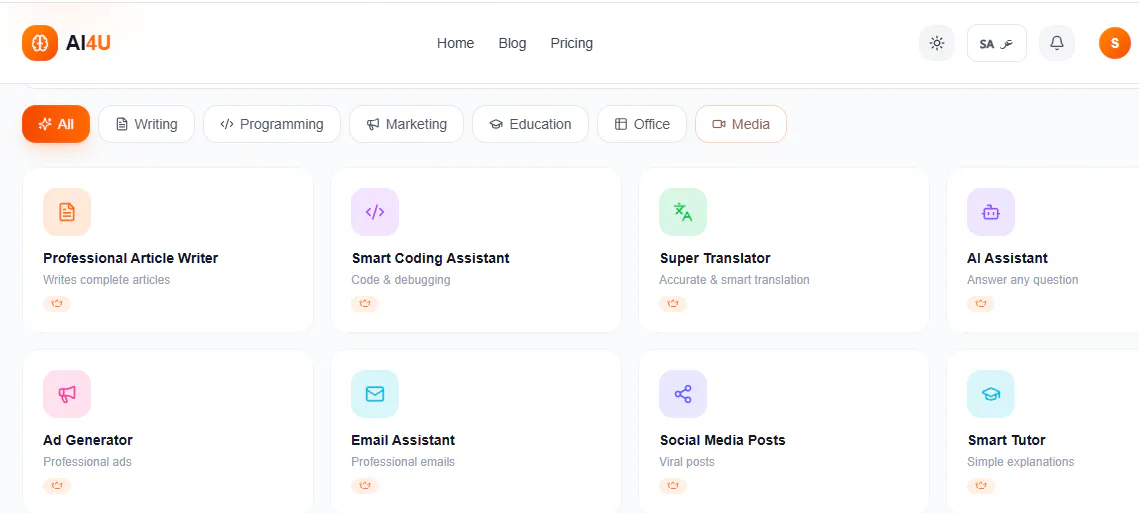Image resolution: width=1139 pixels, height=513 pixels.
Task: Open Social Media Posts tool title
Action: pyautogui.click(x=723, y=440)
